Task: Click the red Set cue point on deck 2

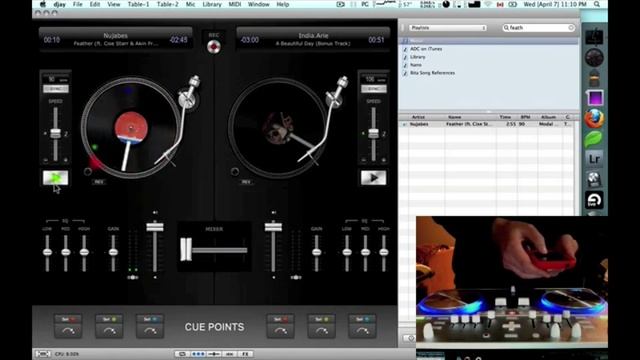Action: [280, 319]
